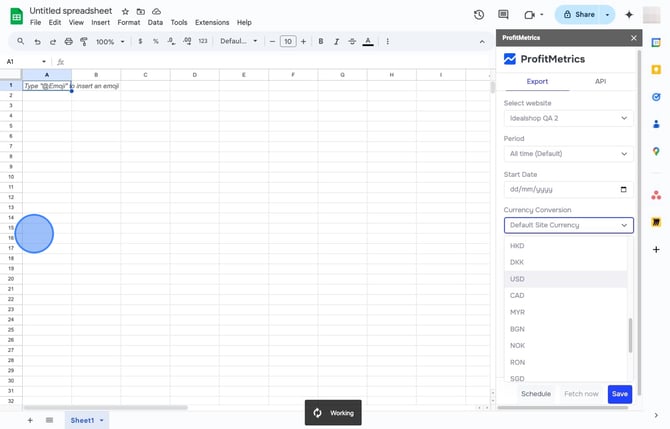Open more number formats 123

pyautogui.click(x=203, y=41)
